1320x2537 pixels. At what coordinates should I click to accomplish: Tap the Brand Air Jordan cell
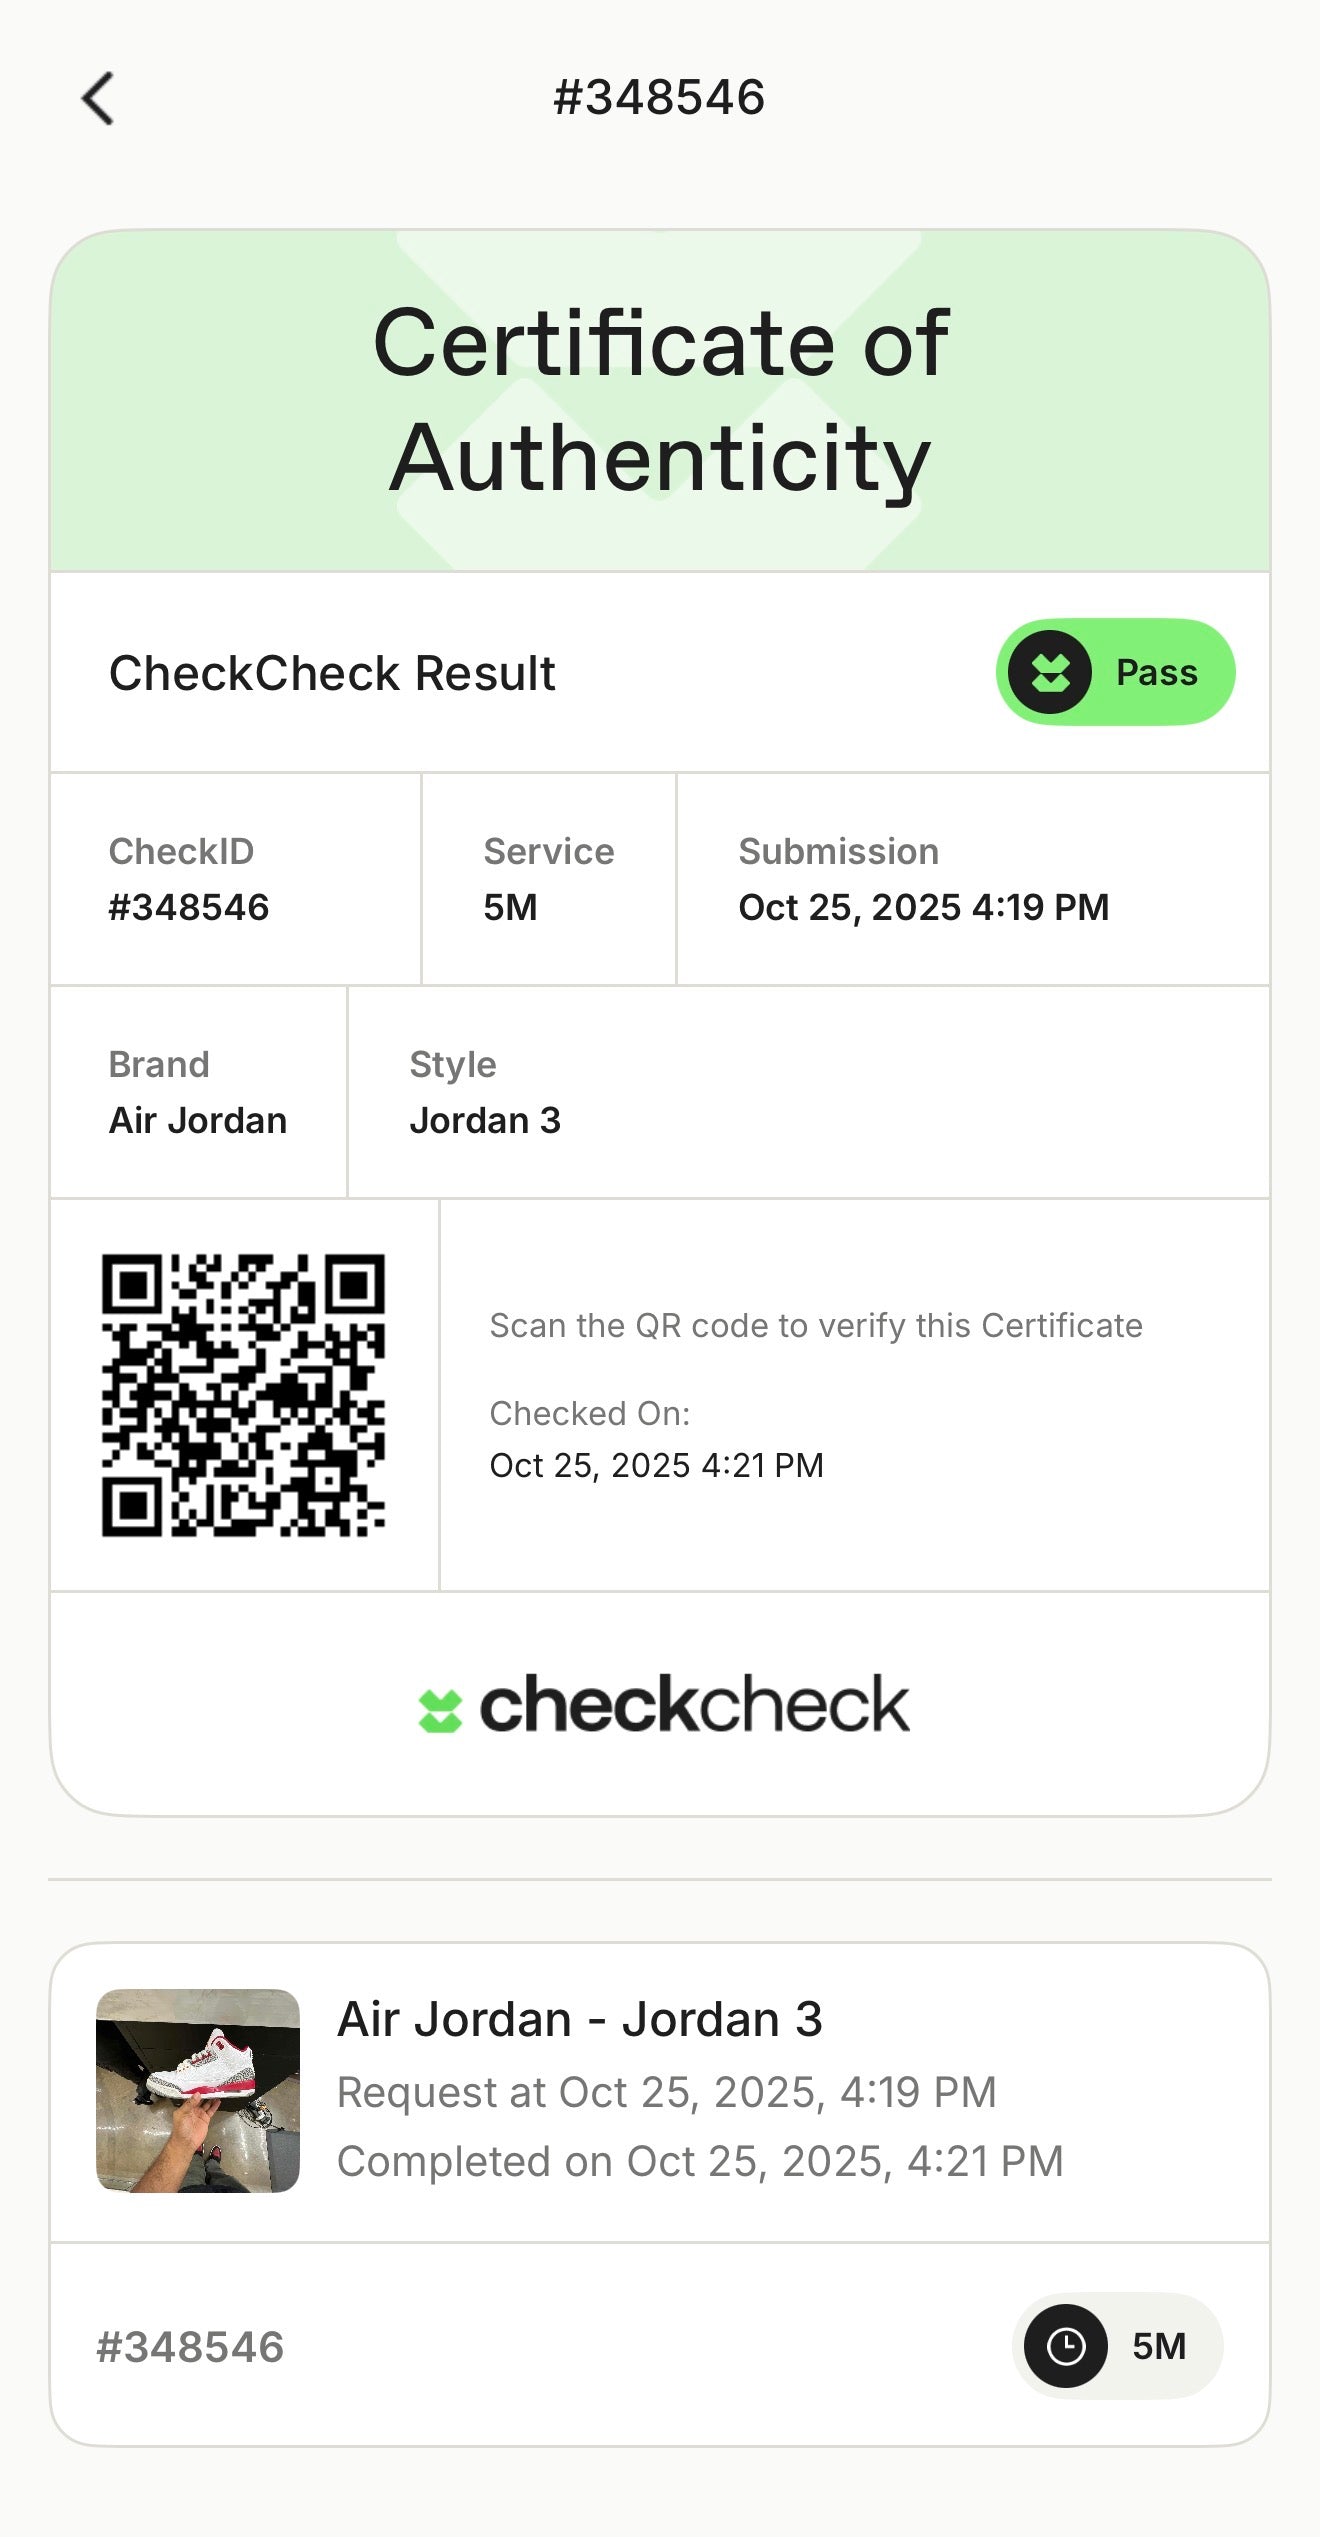(198, 1092)
